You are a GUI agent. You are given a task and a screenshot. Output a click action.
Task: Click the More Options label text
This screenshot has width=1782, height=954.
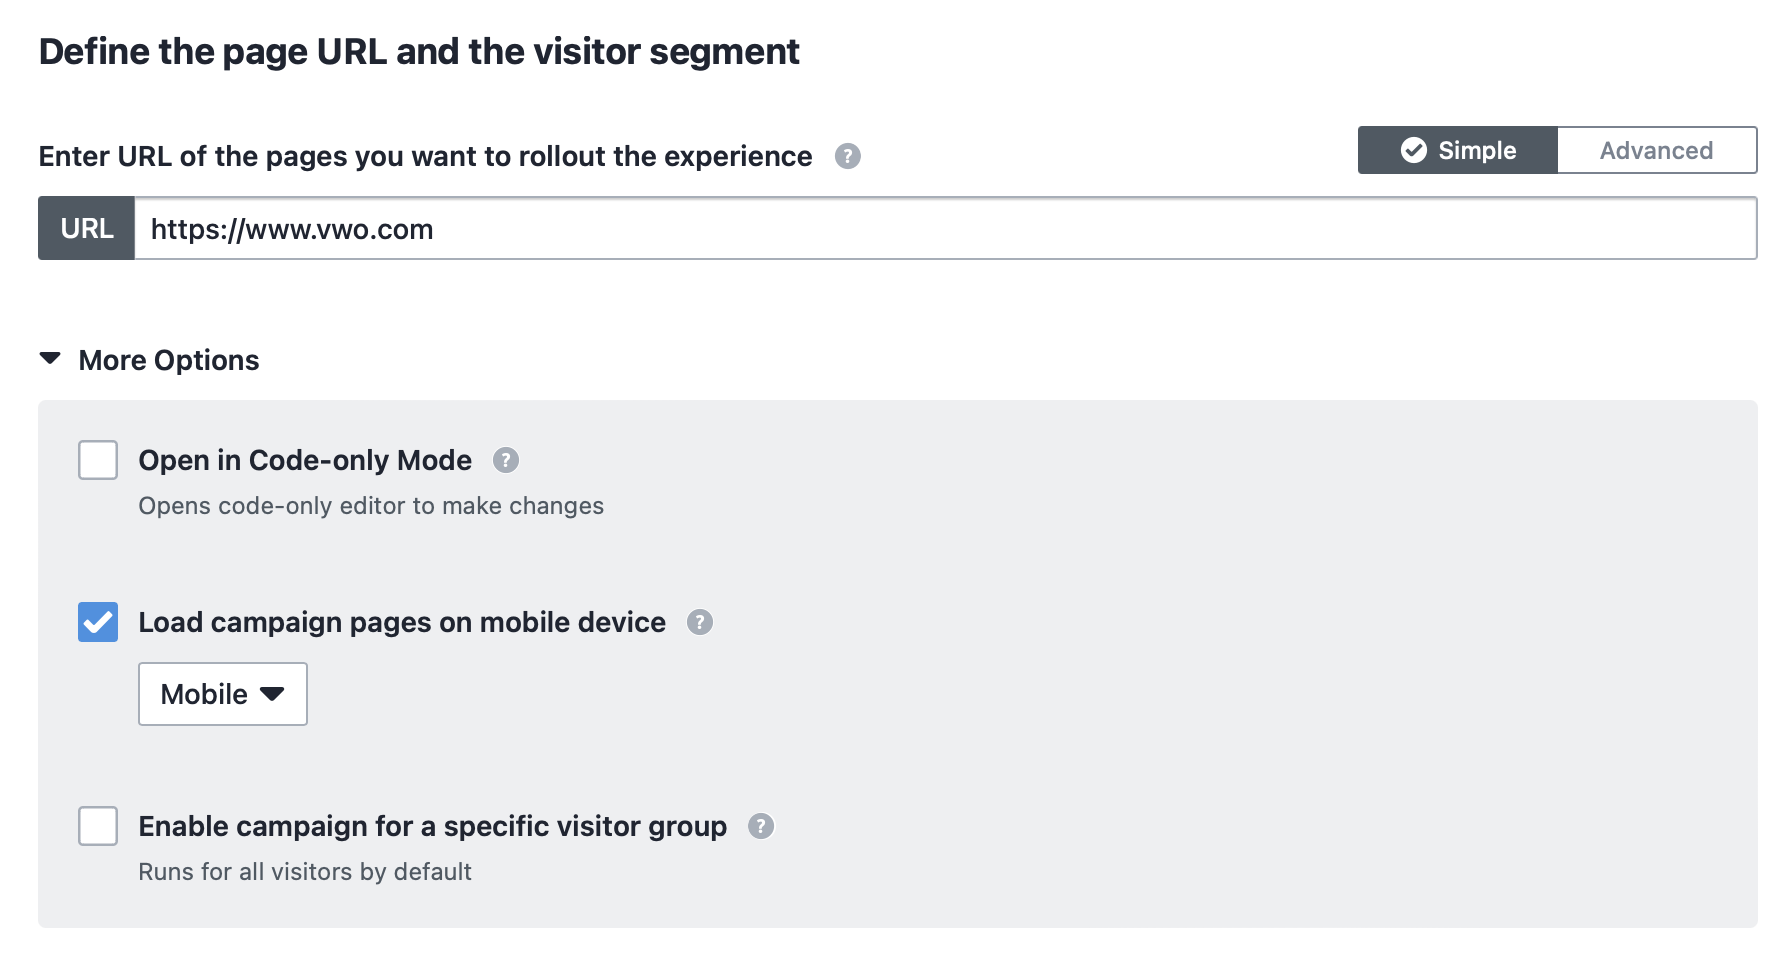tap(169, 361)
